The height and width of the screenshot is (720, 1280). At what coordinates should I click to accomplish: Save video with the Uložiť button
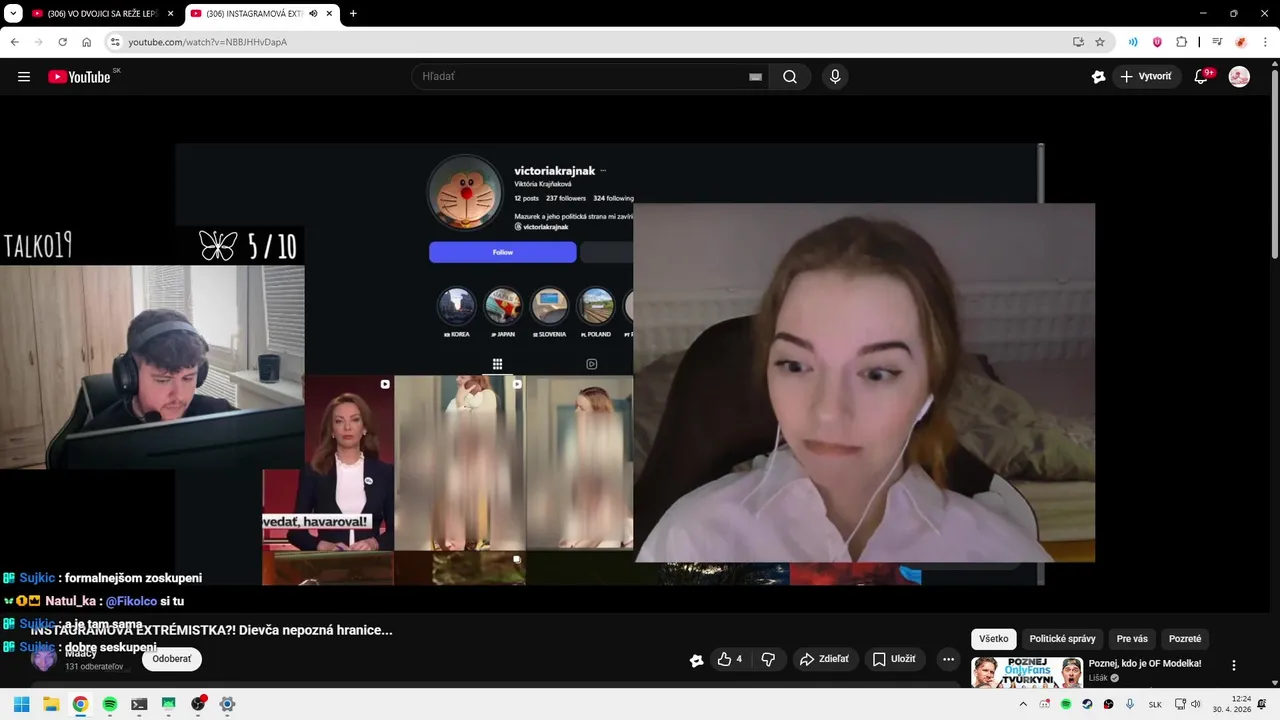click(x=894, y=659)
